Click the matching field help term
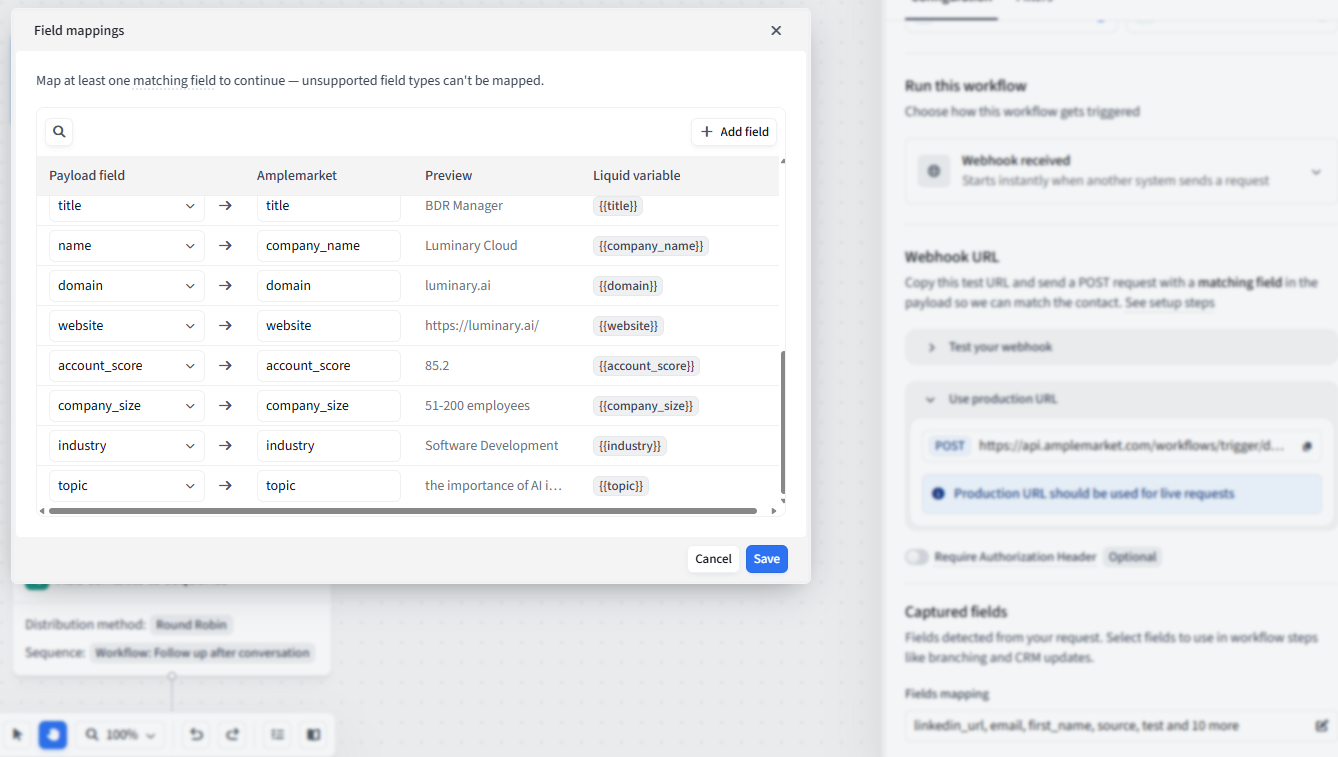The width and height of the screenshot is (1338, 757). click(174, 81)
